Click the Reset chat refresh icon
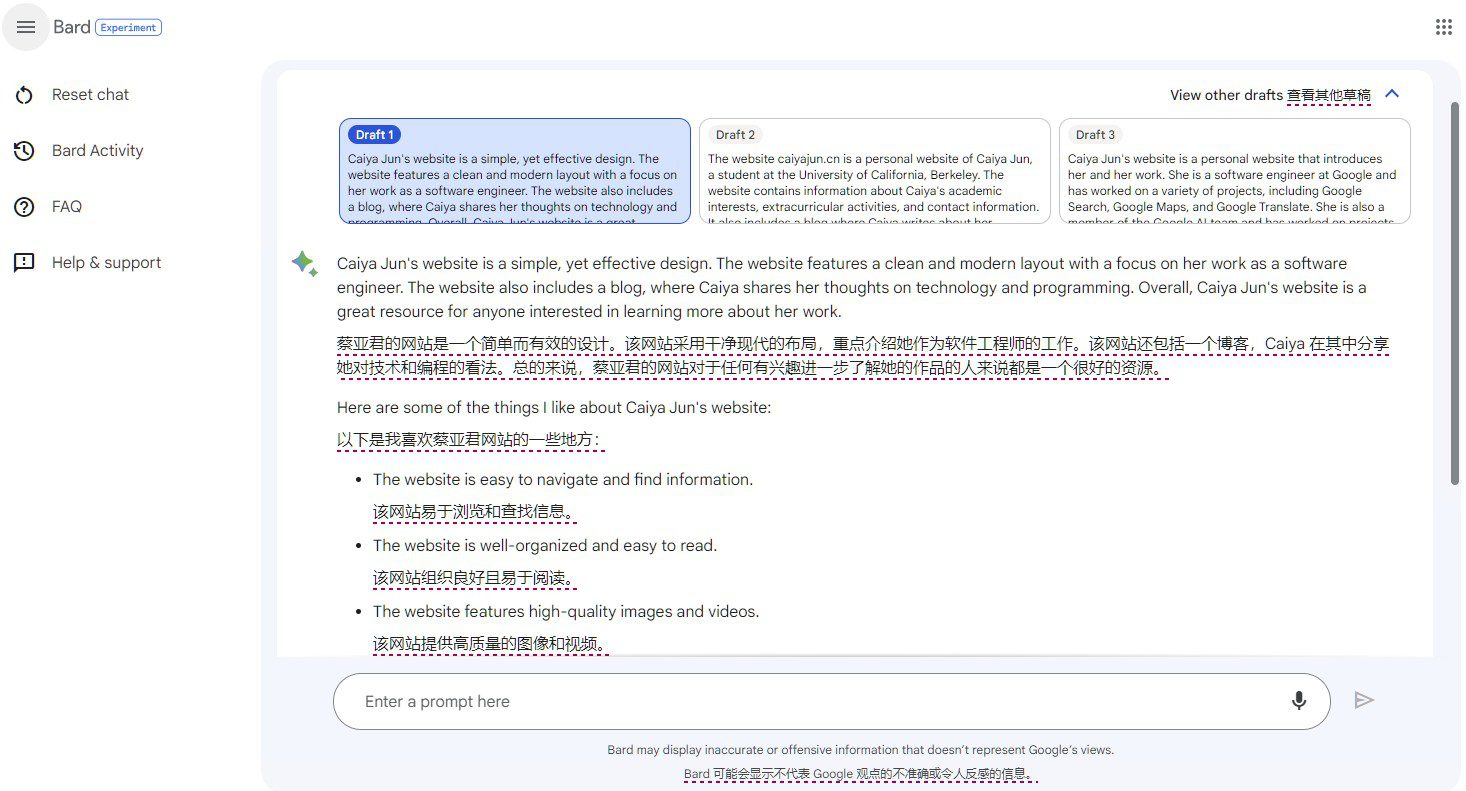The image size is (1466, 791). tap(24, 95)
